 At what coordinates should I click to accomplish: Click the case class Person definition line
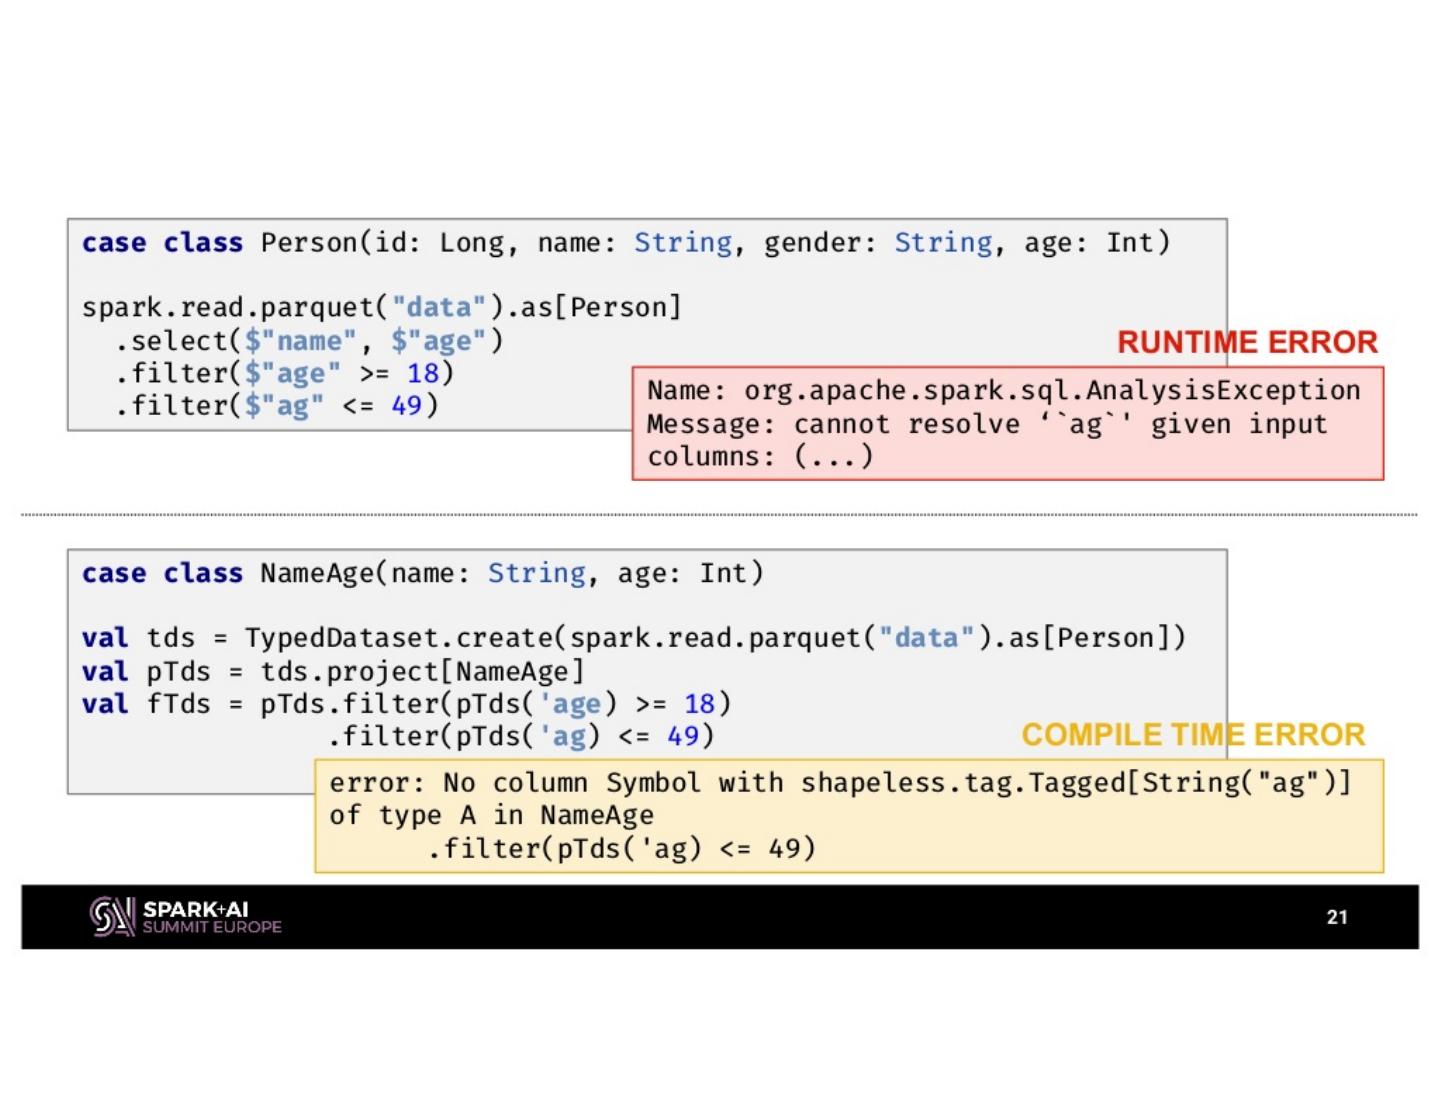[x=625, y=243]
